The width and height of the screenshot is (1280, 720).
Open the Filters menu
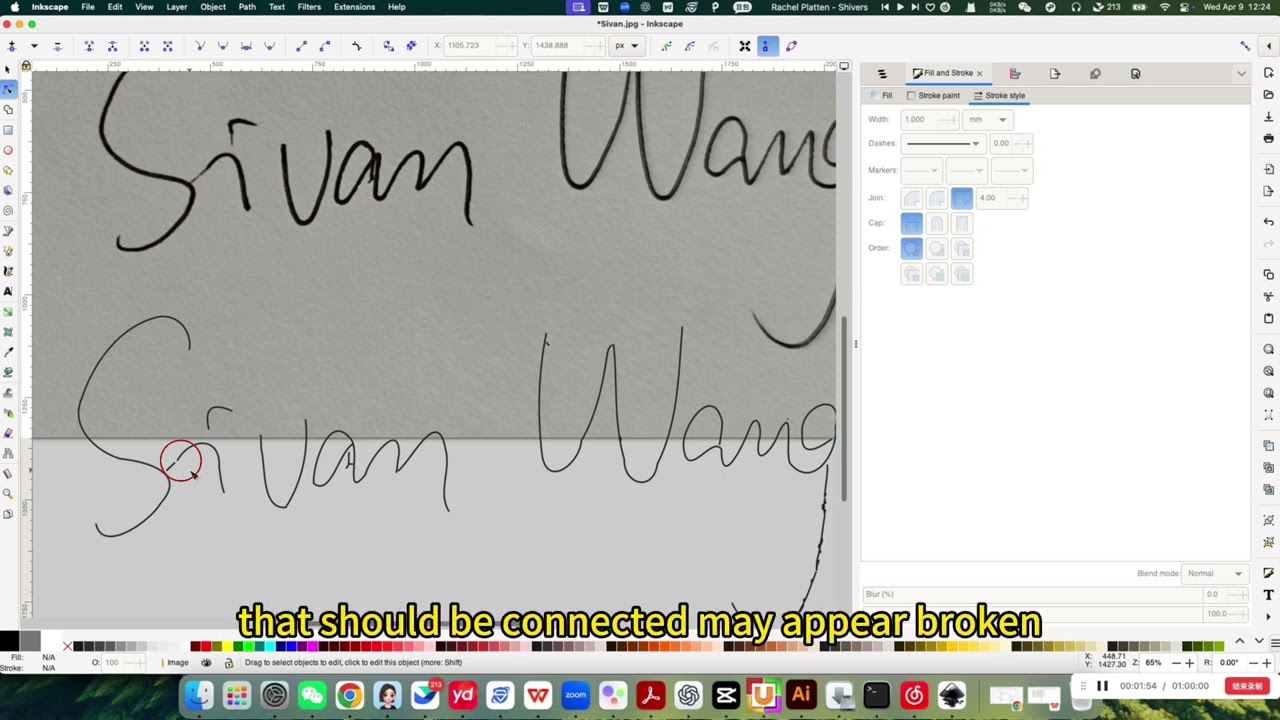click(x=309, y=7)
